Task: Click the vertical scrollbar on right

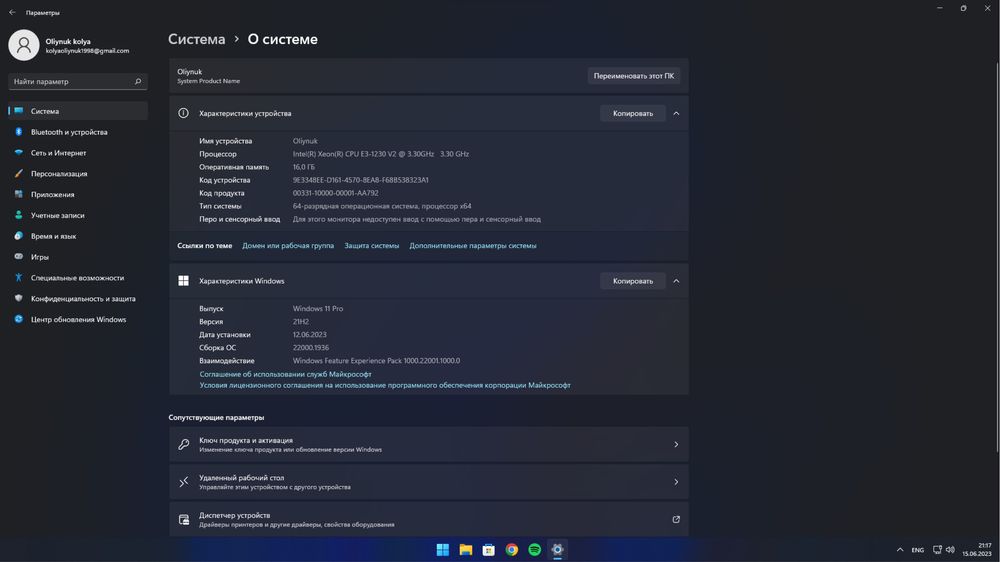Action: [x=997, y=255]
